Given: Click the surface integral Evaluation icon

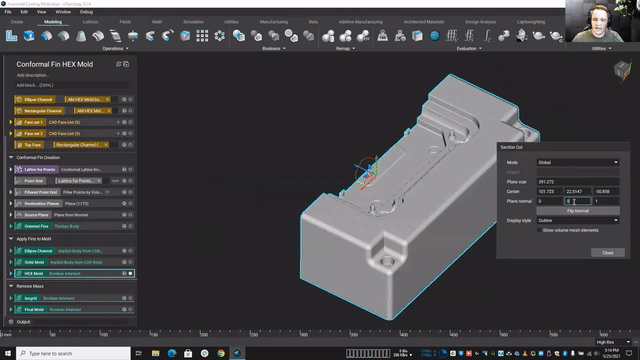Looking at the screenshot, I should click(469, 36).
